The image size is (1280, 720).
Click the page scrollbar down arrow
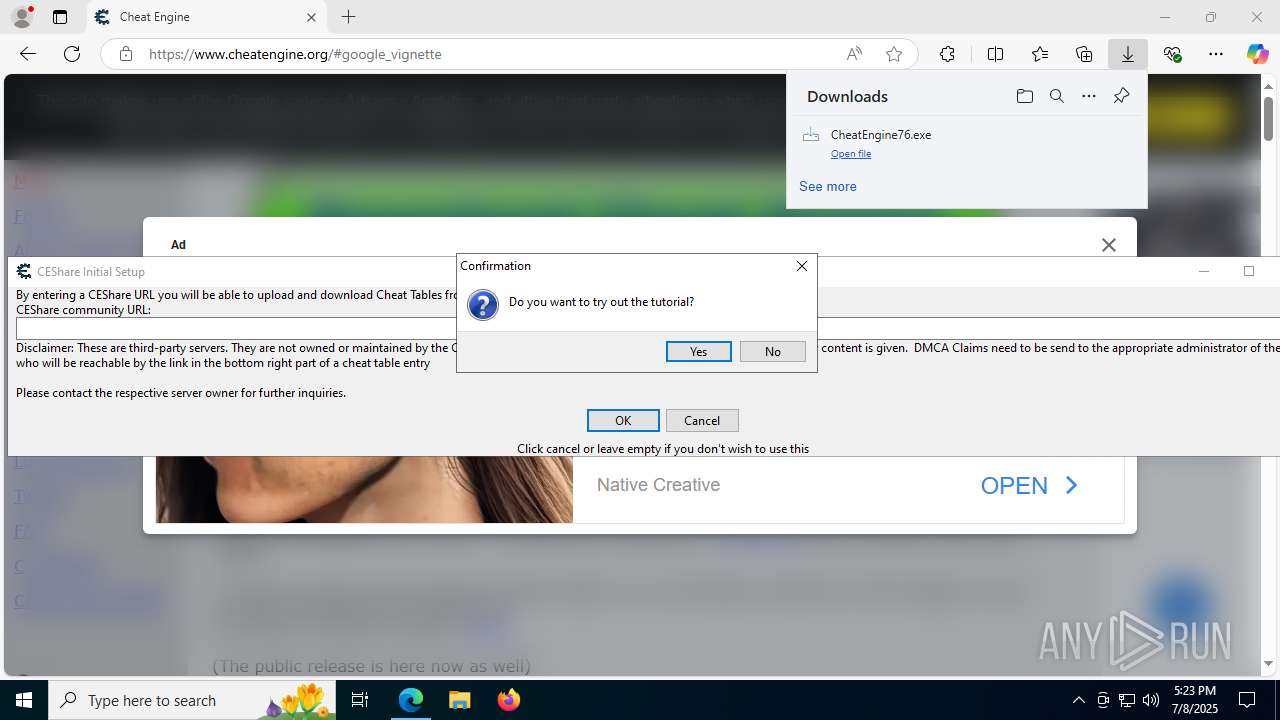coord(1269,663)
